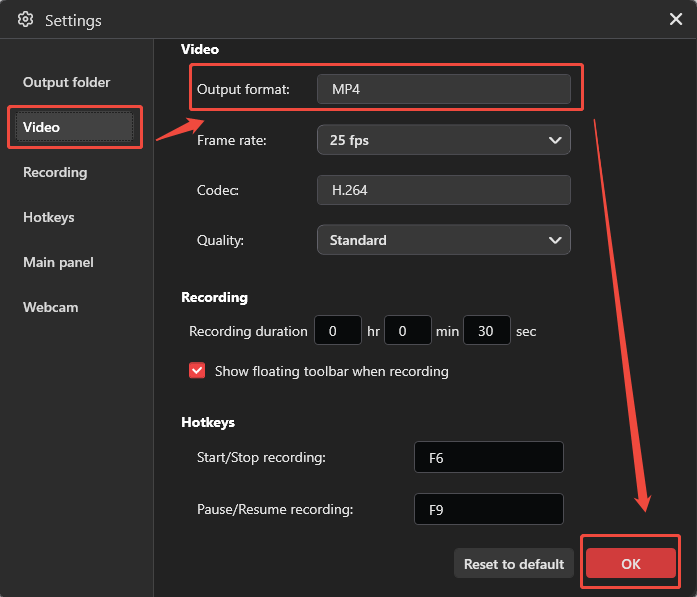Select the Video section in sidebar
The height and width of the screenshot is (597, 697).
click(75, 127)
